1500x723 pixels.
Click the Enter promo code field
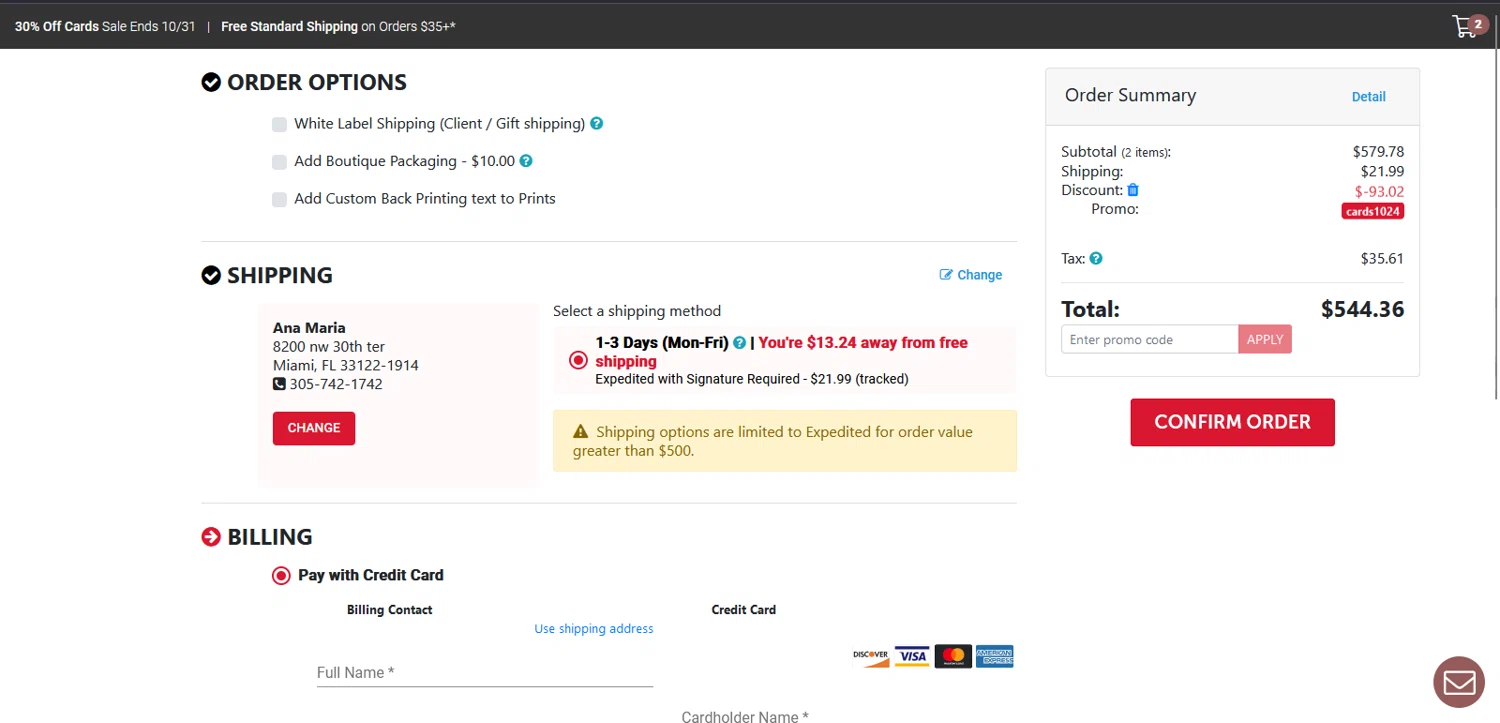[x=1149, y=340]
